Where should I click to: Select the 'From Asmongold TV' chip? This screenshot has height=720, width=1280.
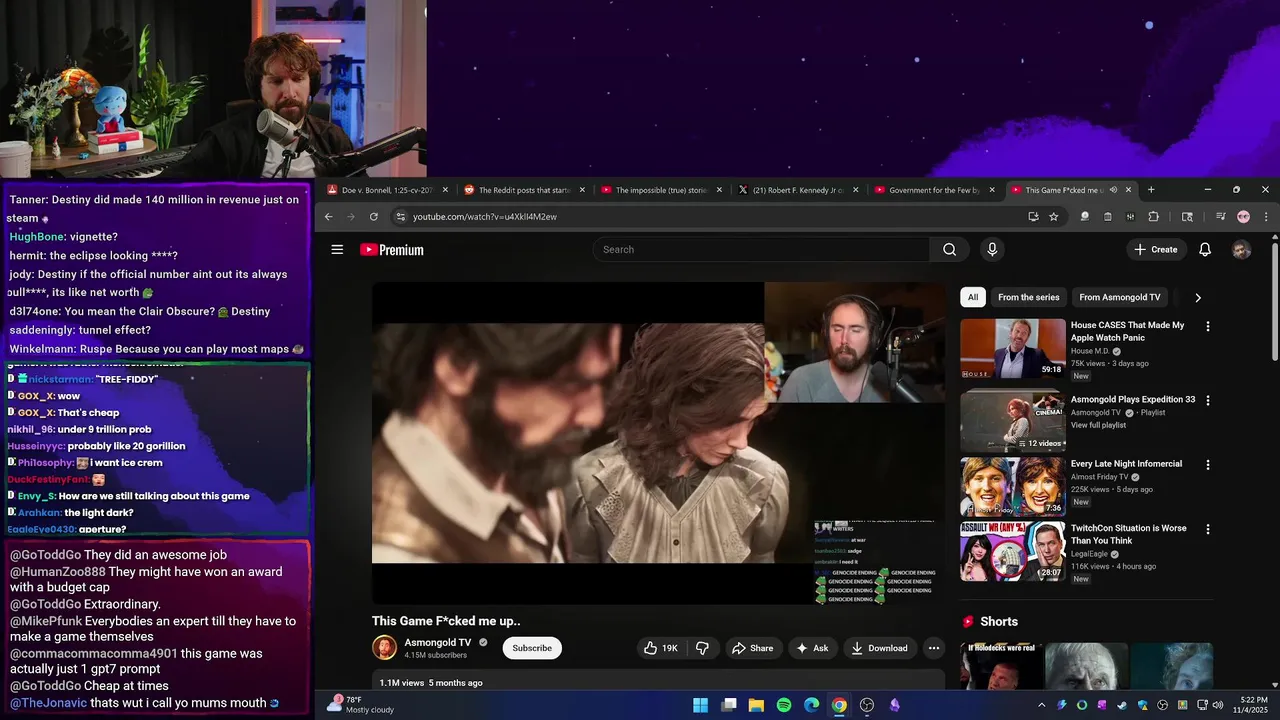1120,297
